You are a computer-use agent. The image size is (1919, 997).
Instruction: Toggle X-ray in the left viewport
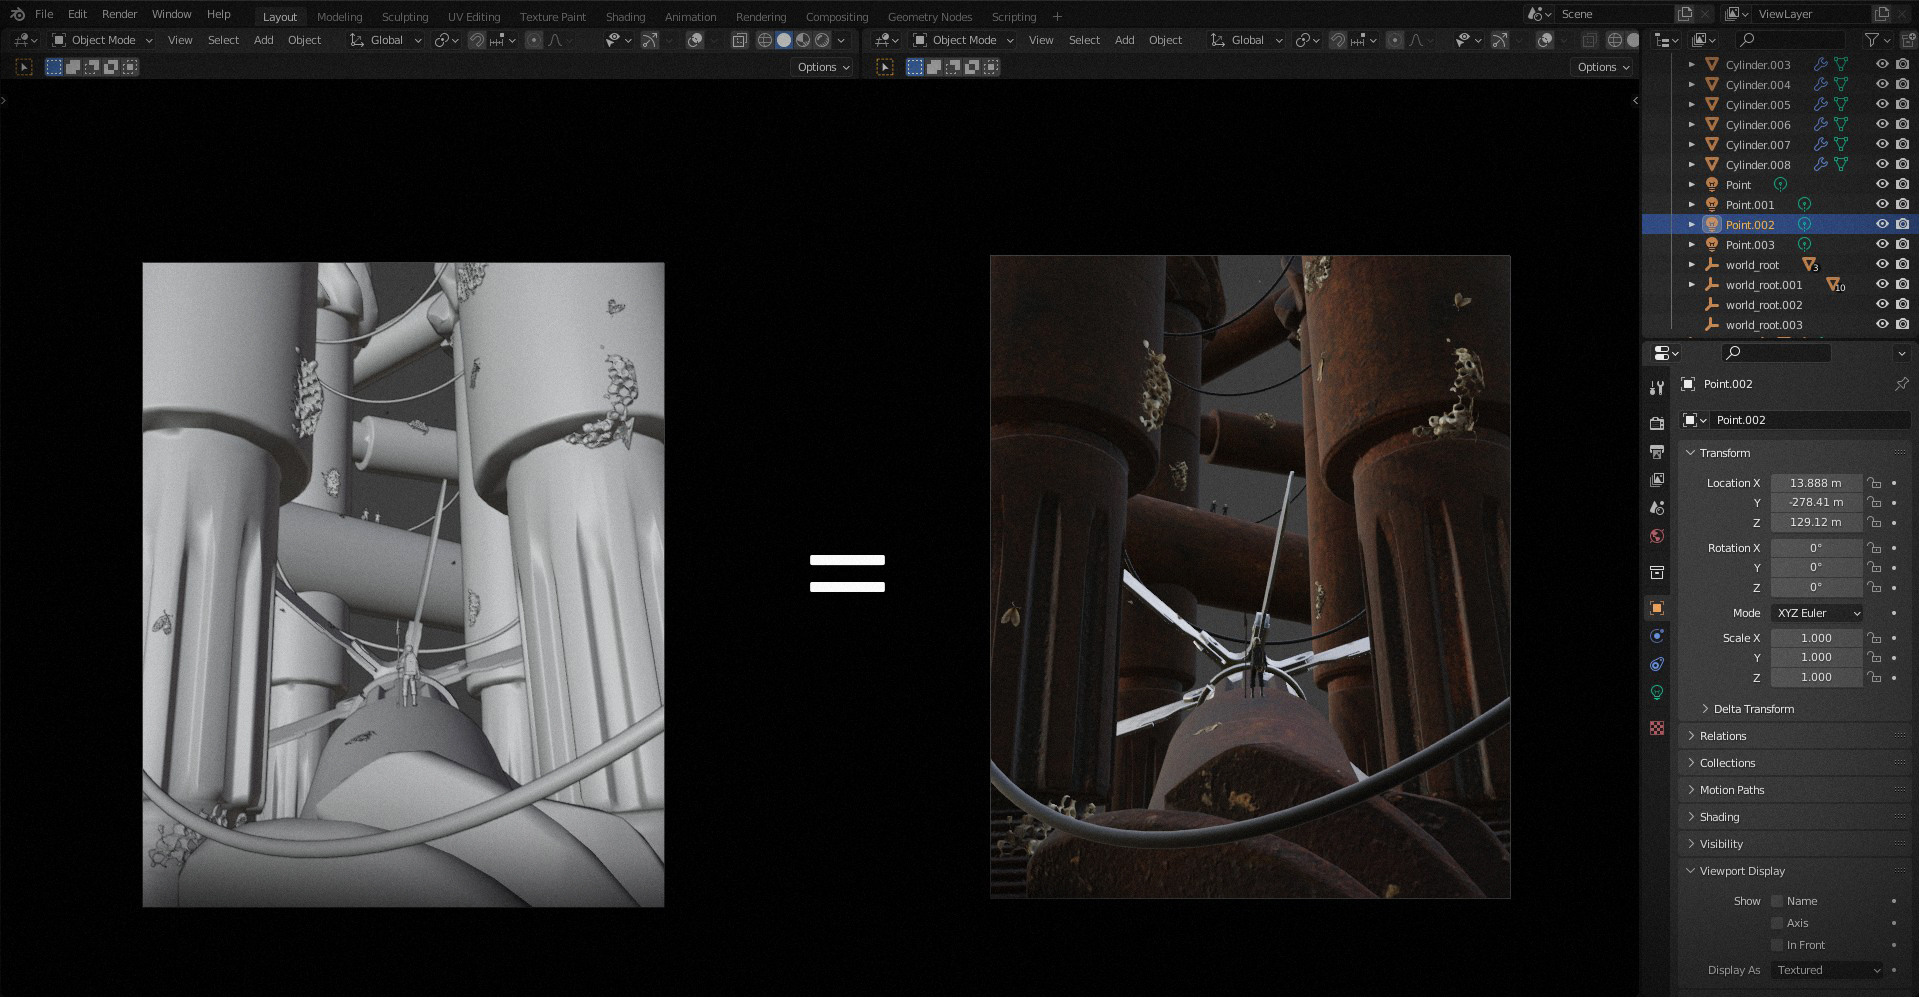point(739,40)
